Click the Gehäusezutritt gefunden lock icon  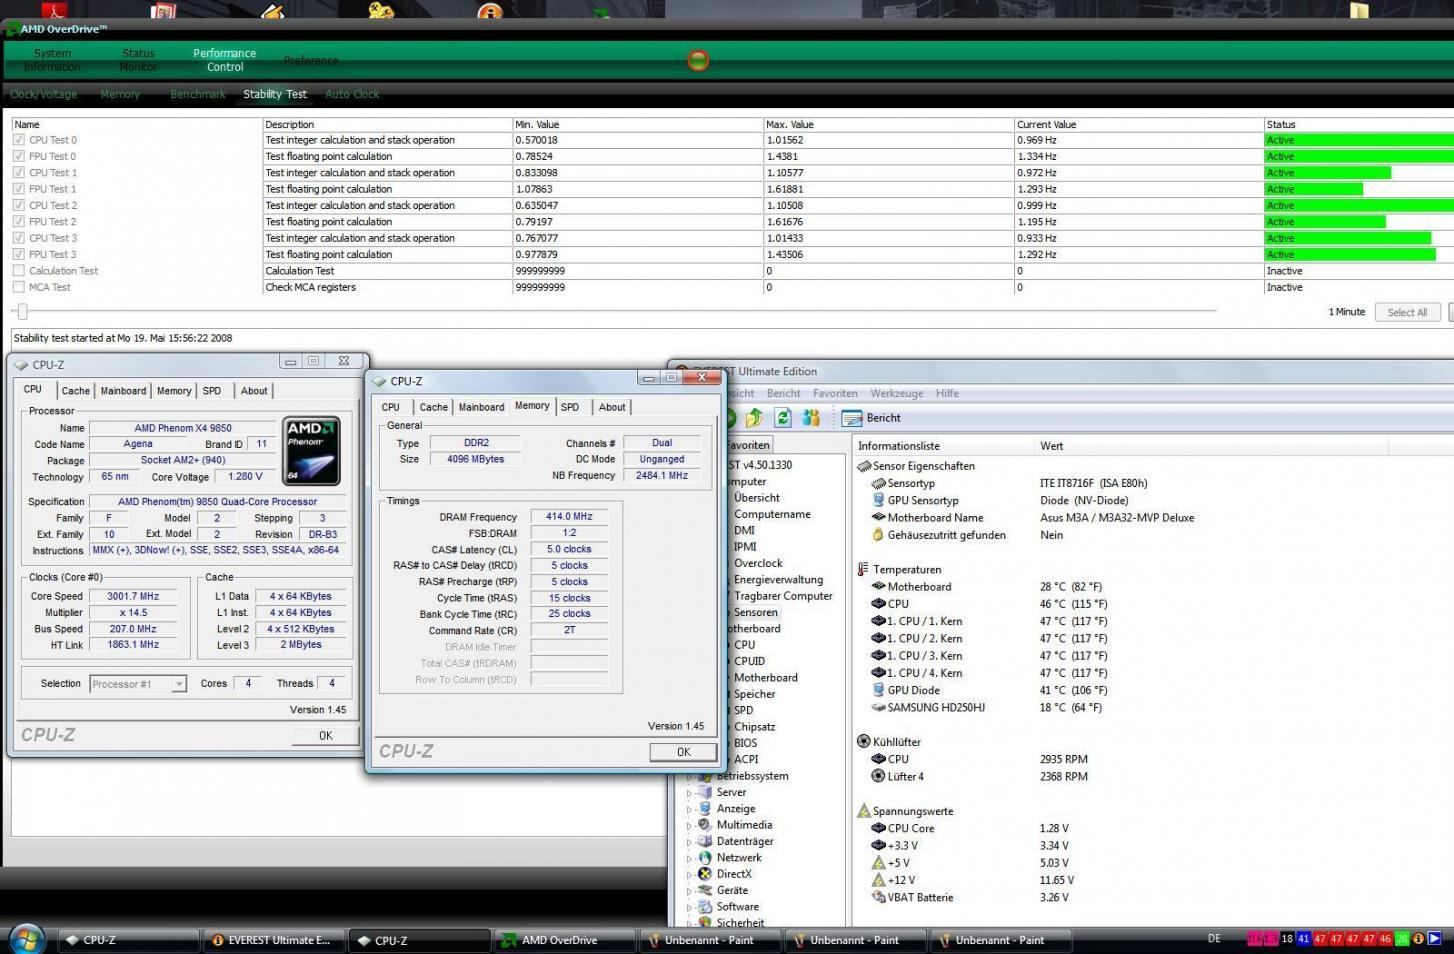[x=878, y=535]
